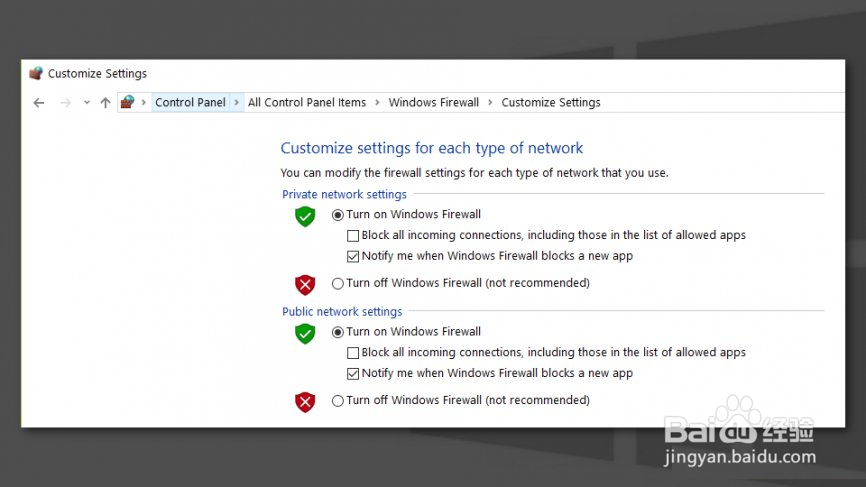Image resolution: width=866 pixels, height=487 pixels.
Task: Enable Block all incoming connections for private network
Action: 353,236
